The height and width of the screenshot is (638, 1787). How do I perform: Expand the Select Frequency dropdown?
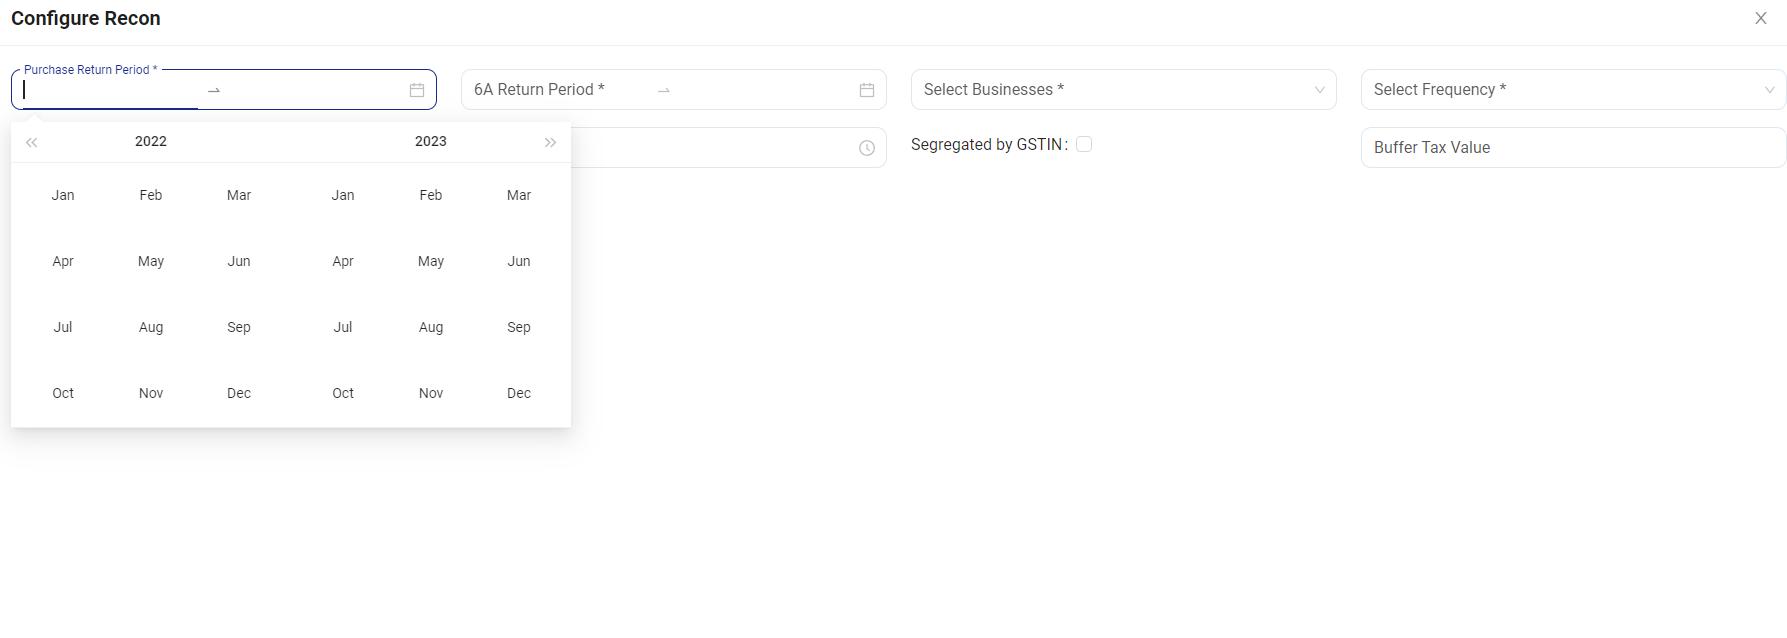tap(1573, 90)
